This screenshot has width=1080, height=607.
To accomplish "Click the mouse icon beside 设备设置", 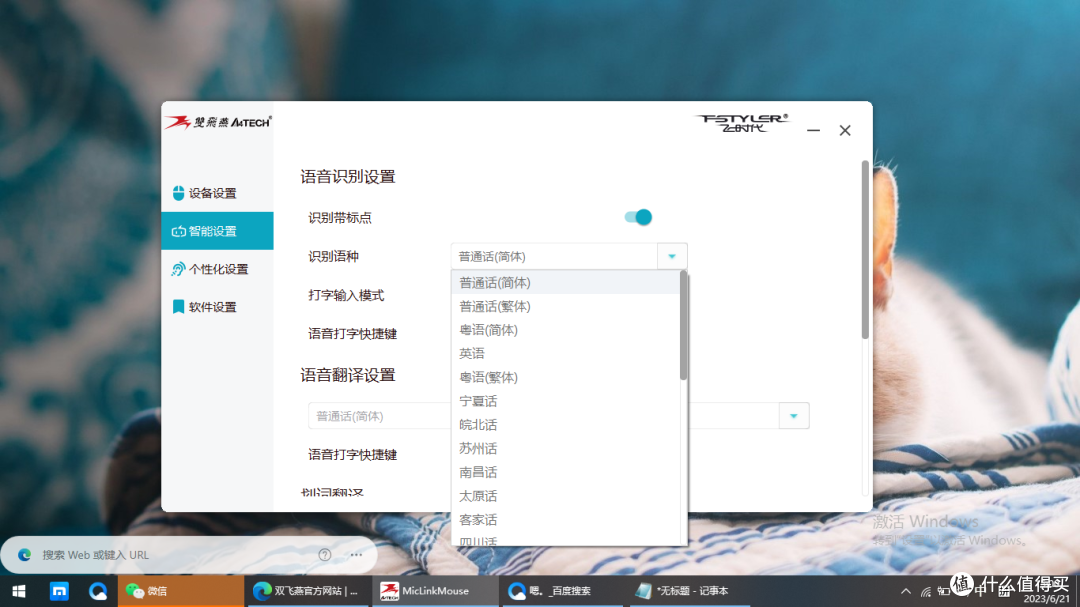I will coord(178,193).
